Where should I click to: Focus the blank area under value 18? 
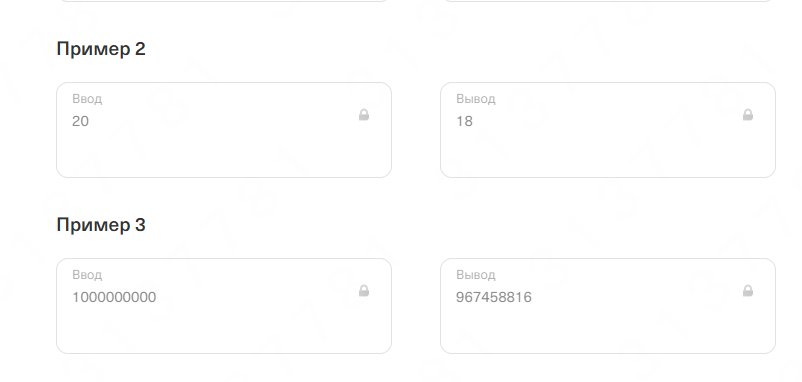click(608, 152)
